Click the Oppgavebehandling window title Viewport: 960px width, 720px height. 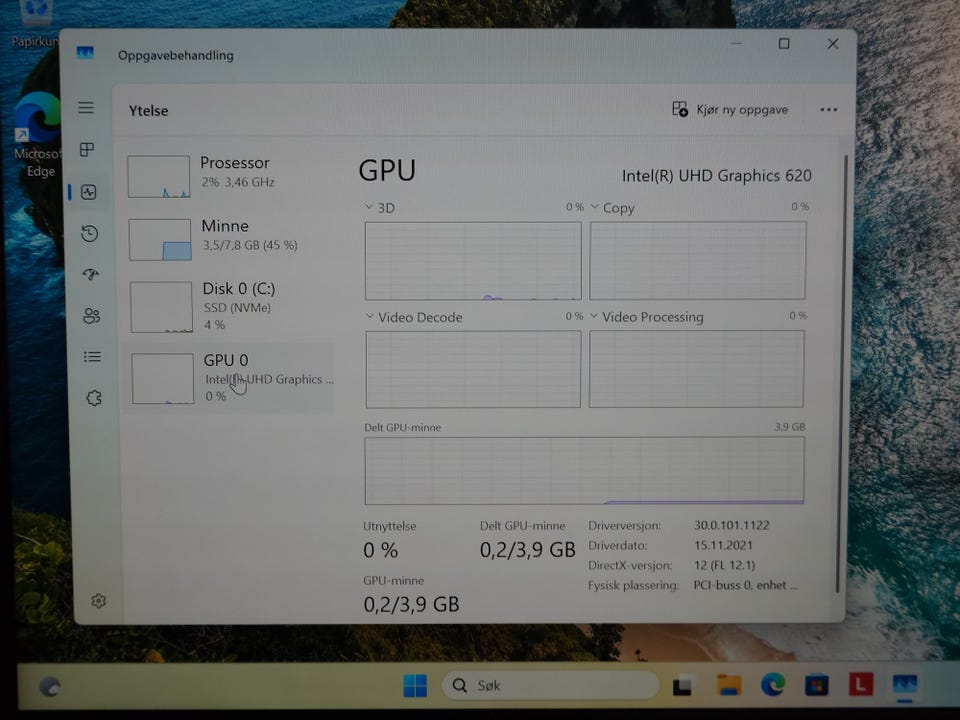(176, 55)
